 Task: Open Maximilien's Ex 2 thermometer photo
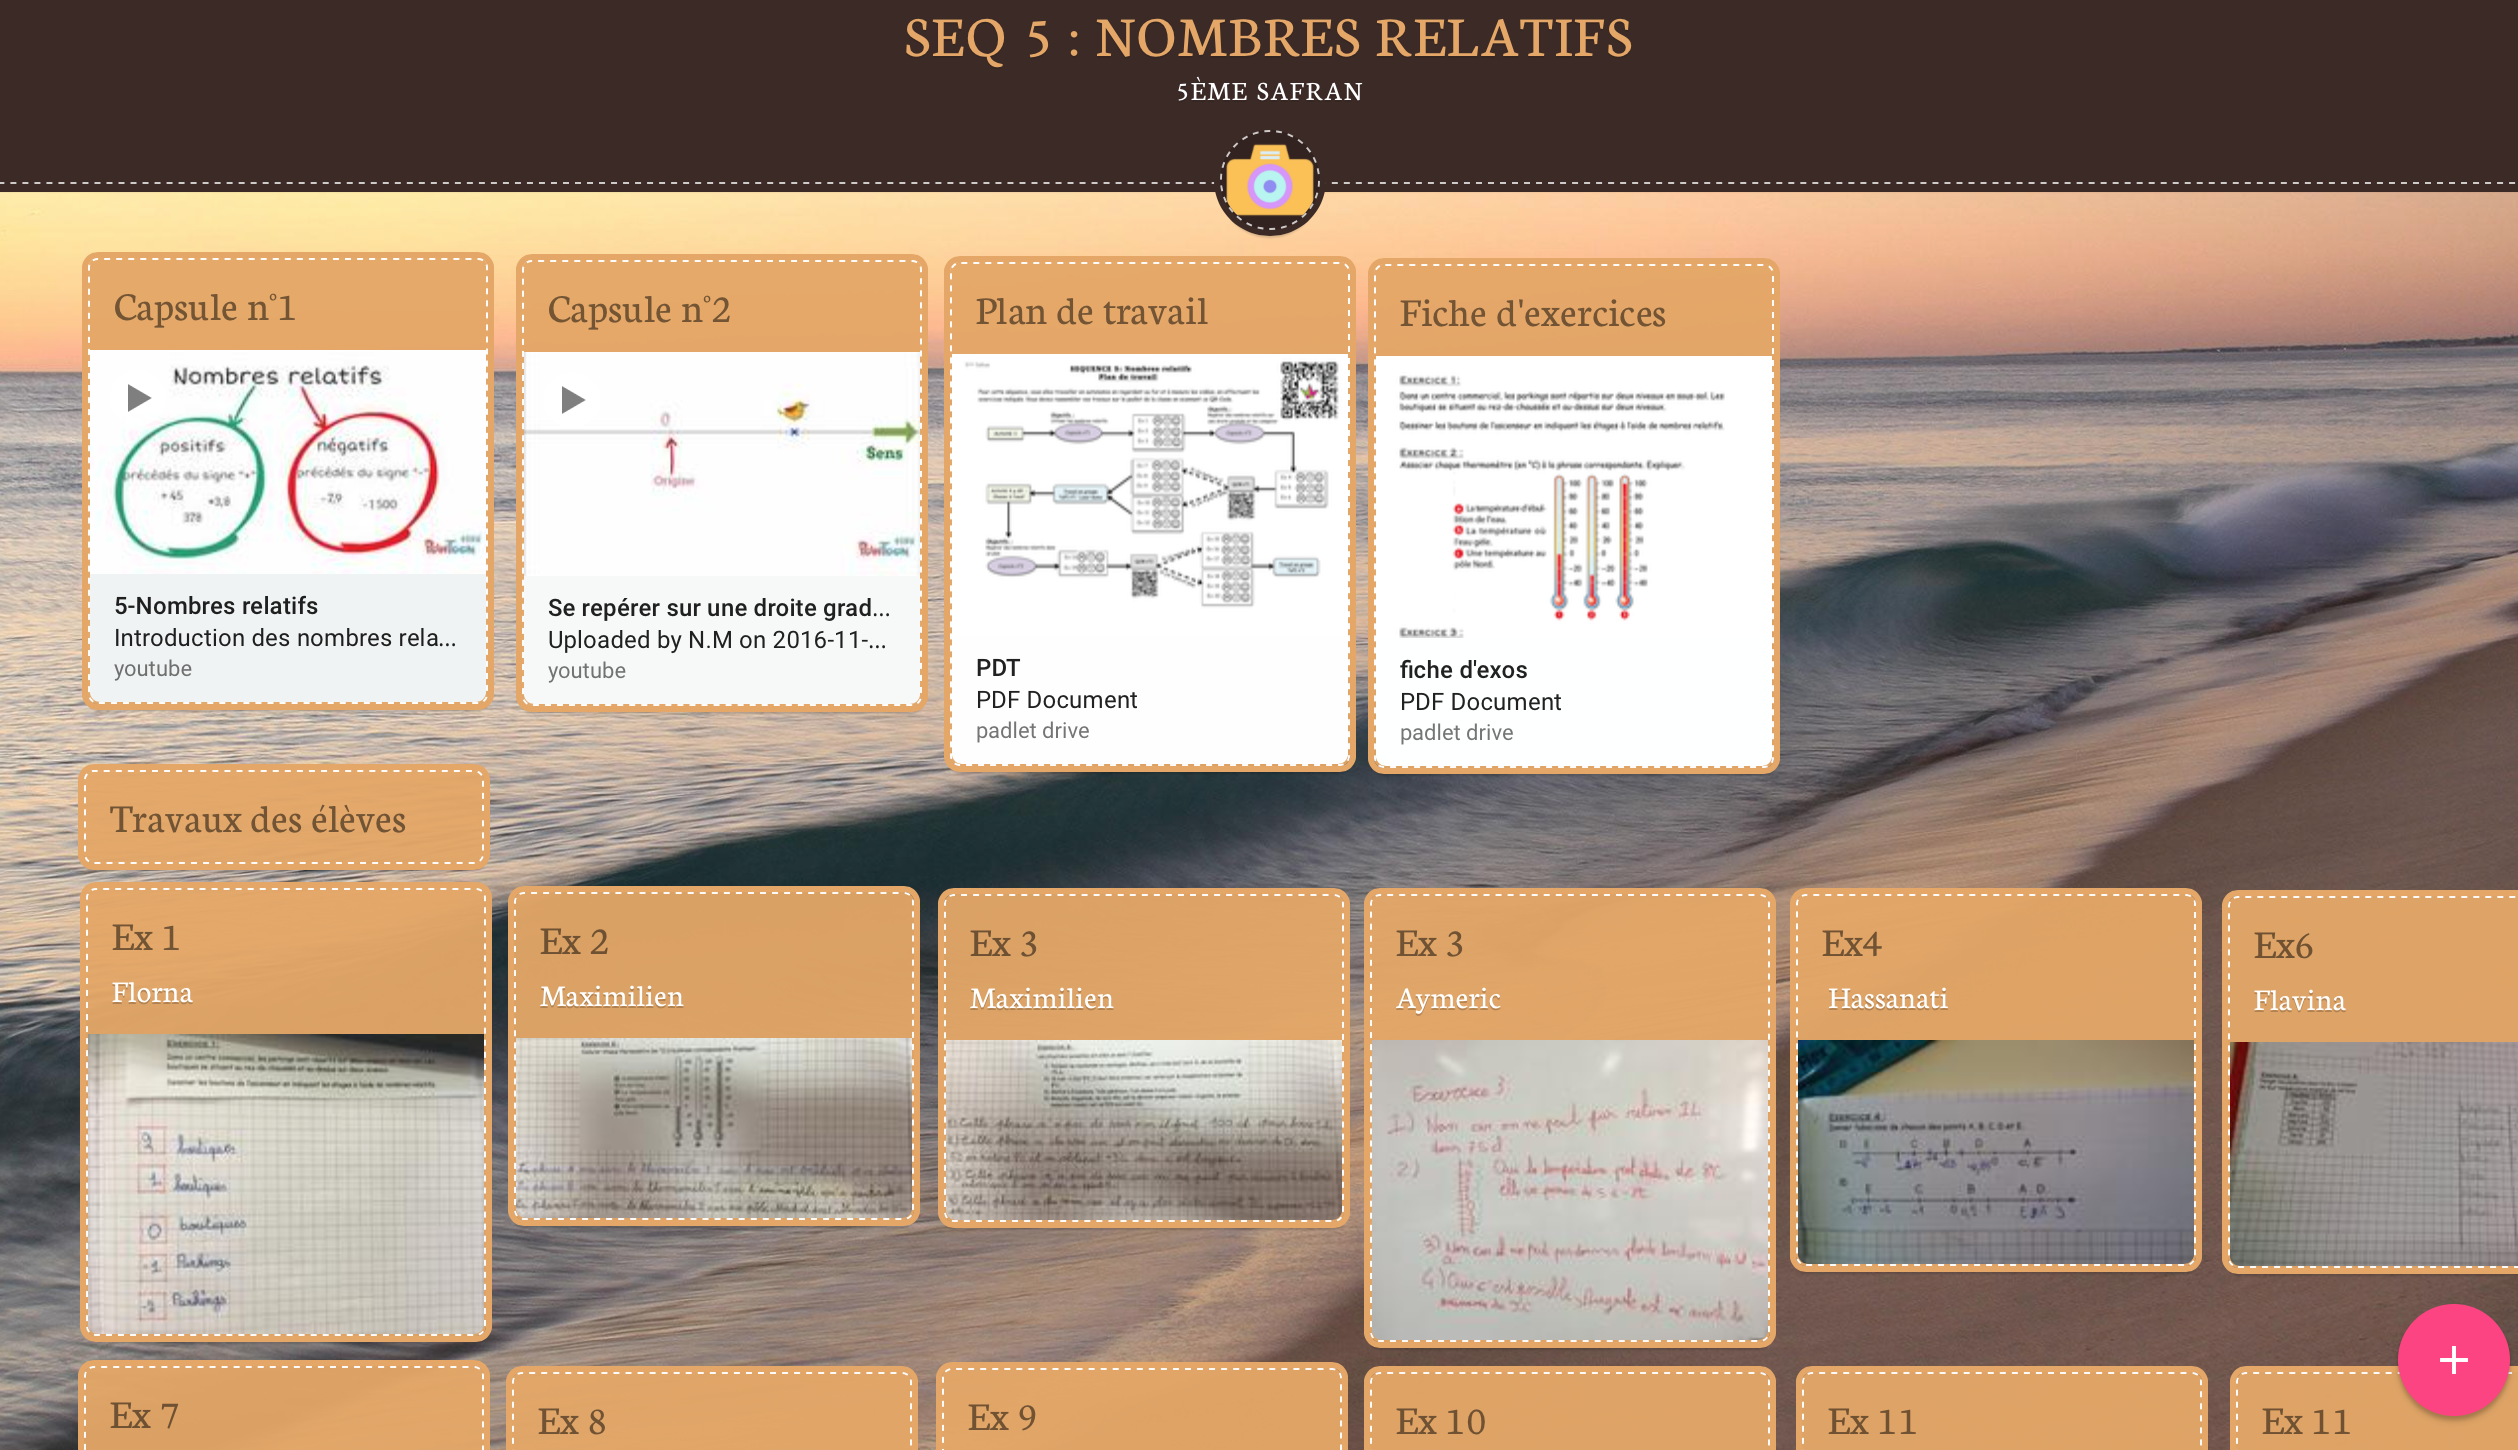tap(713, 1125)
